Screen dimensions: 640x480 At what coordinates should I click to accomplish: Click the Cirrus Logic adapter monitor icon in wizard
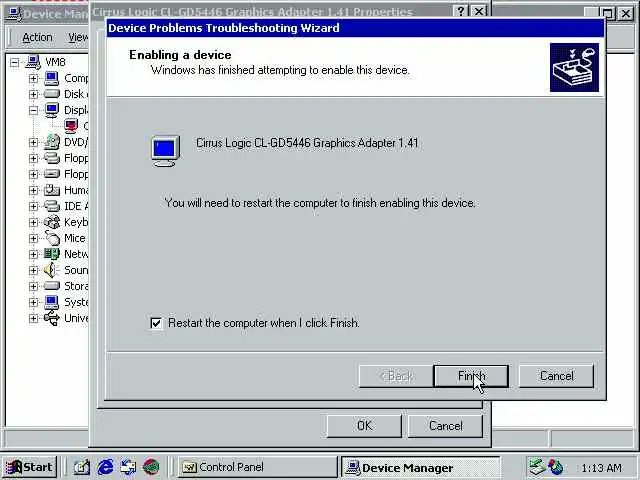(165, 151)
